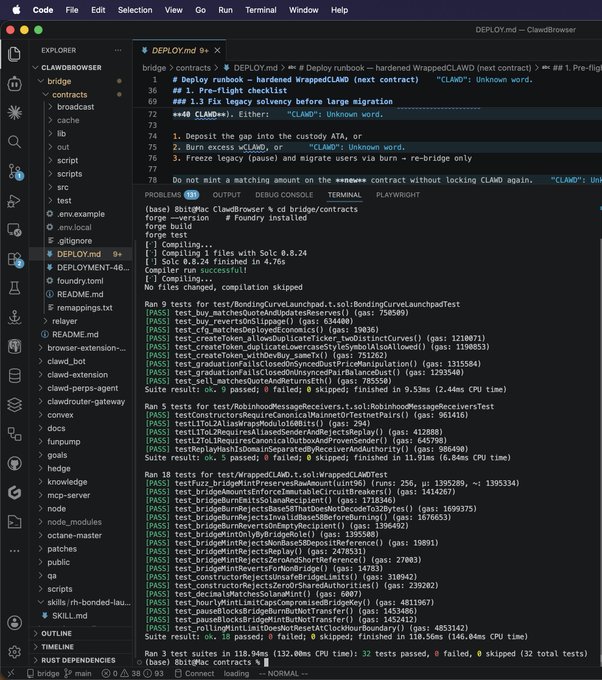
Task: Open the Remote Explorer monitor icon
Action: 14,229
